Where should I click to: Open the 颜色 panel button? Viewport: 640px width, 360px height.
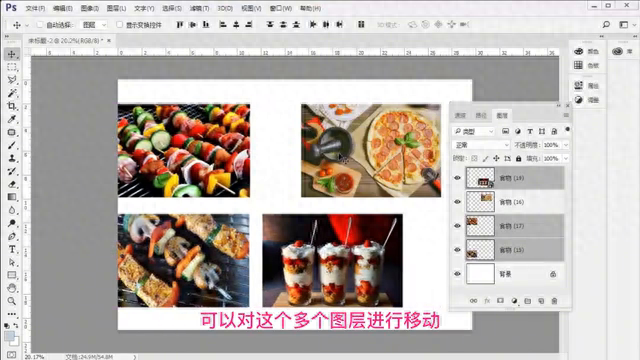587,51
